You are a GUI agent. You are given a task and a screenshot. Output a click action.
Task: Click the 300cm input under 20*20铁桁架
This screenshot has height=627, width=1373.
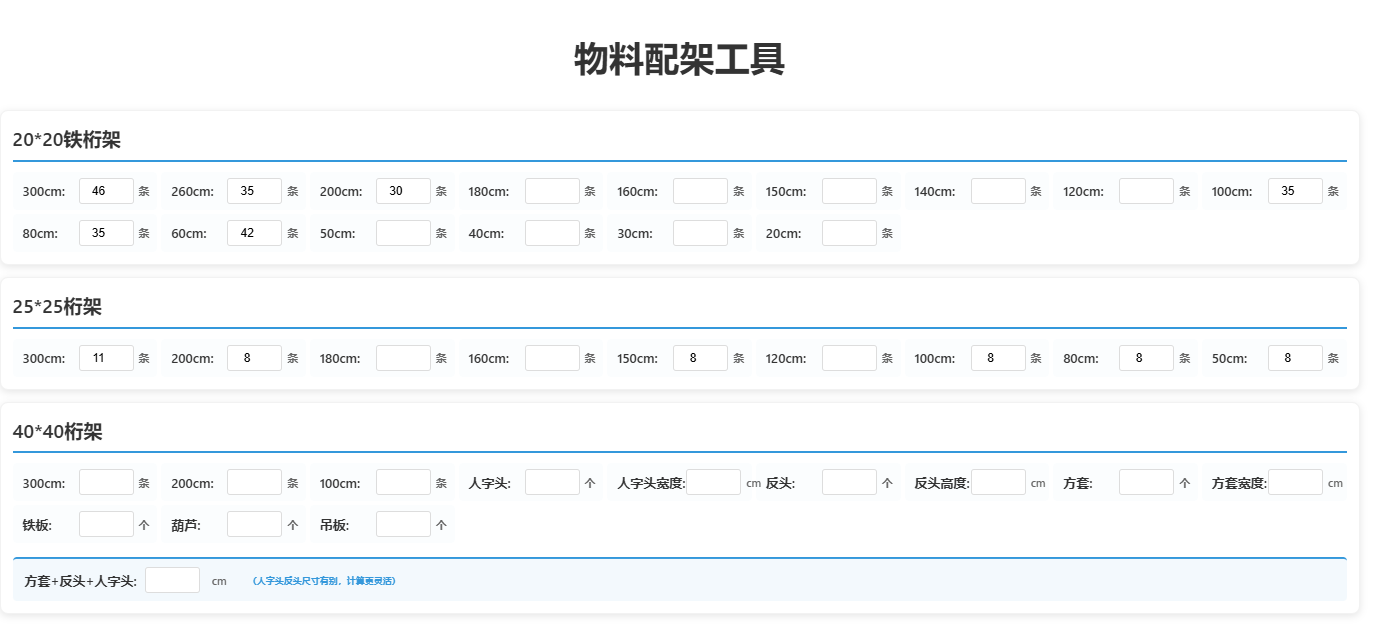tap(106, 191)
